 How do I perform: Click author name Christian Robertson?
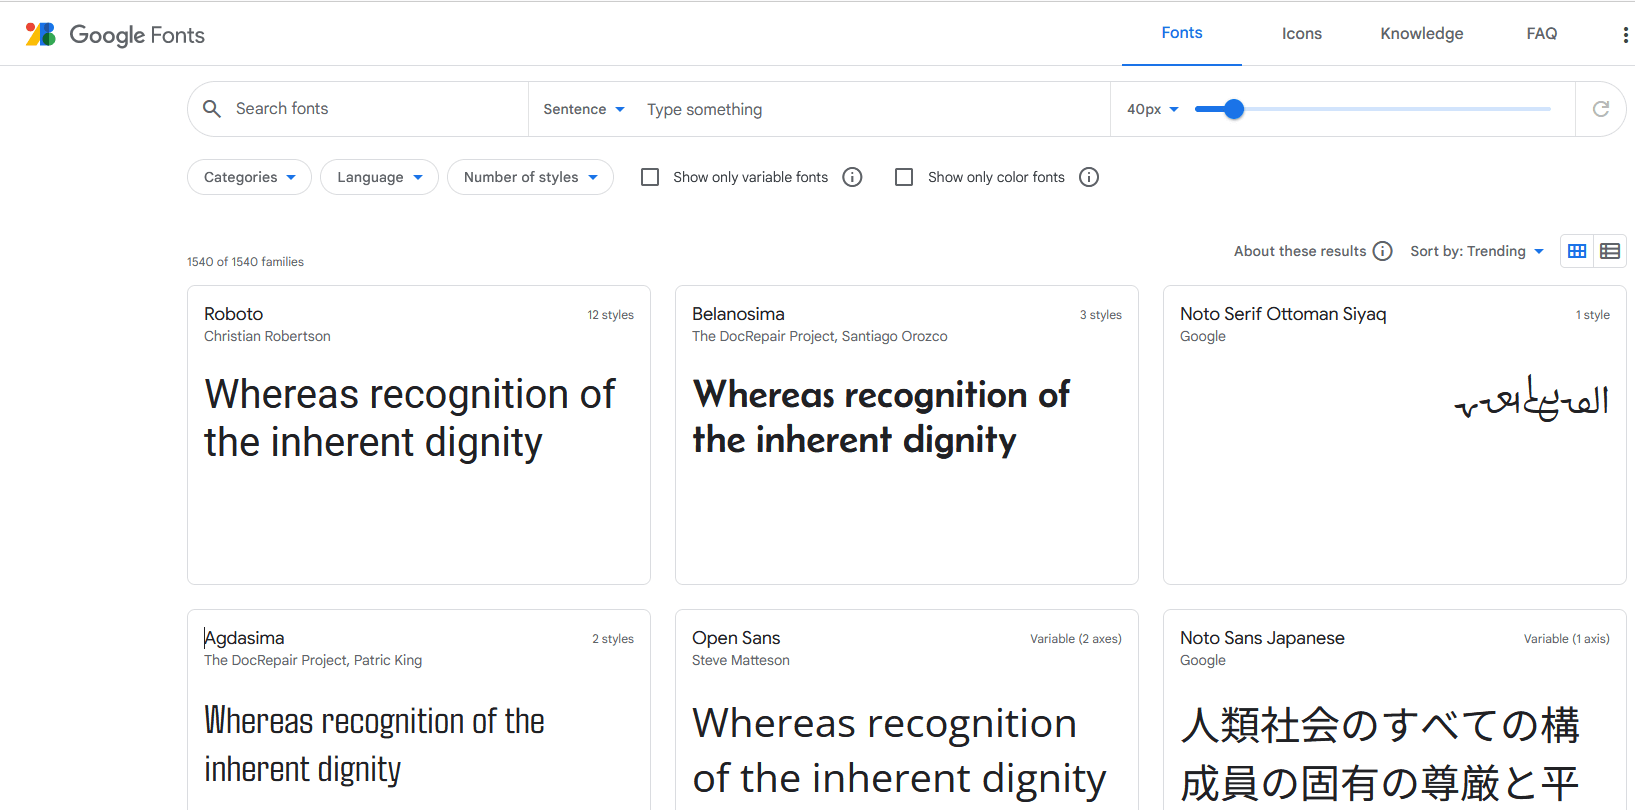click(x=267, y=336)
